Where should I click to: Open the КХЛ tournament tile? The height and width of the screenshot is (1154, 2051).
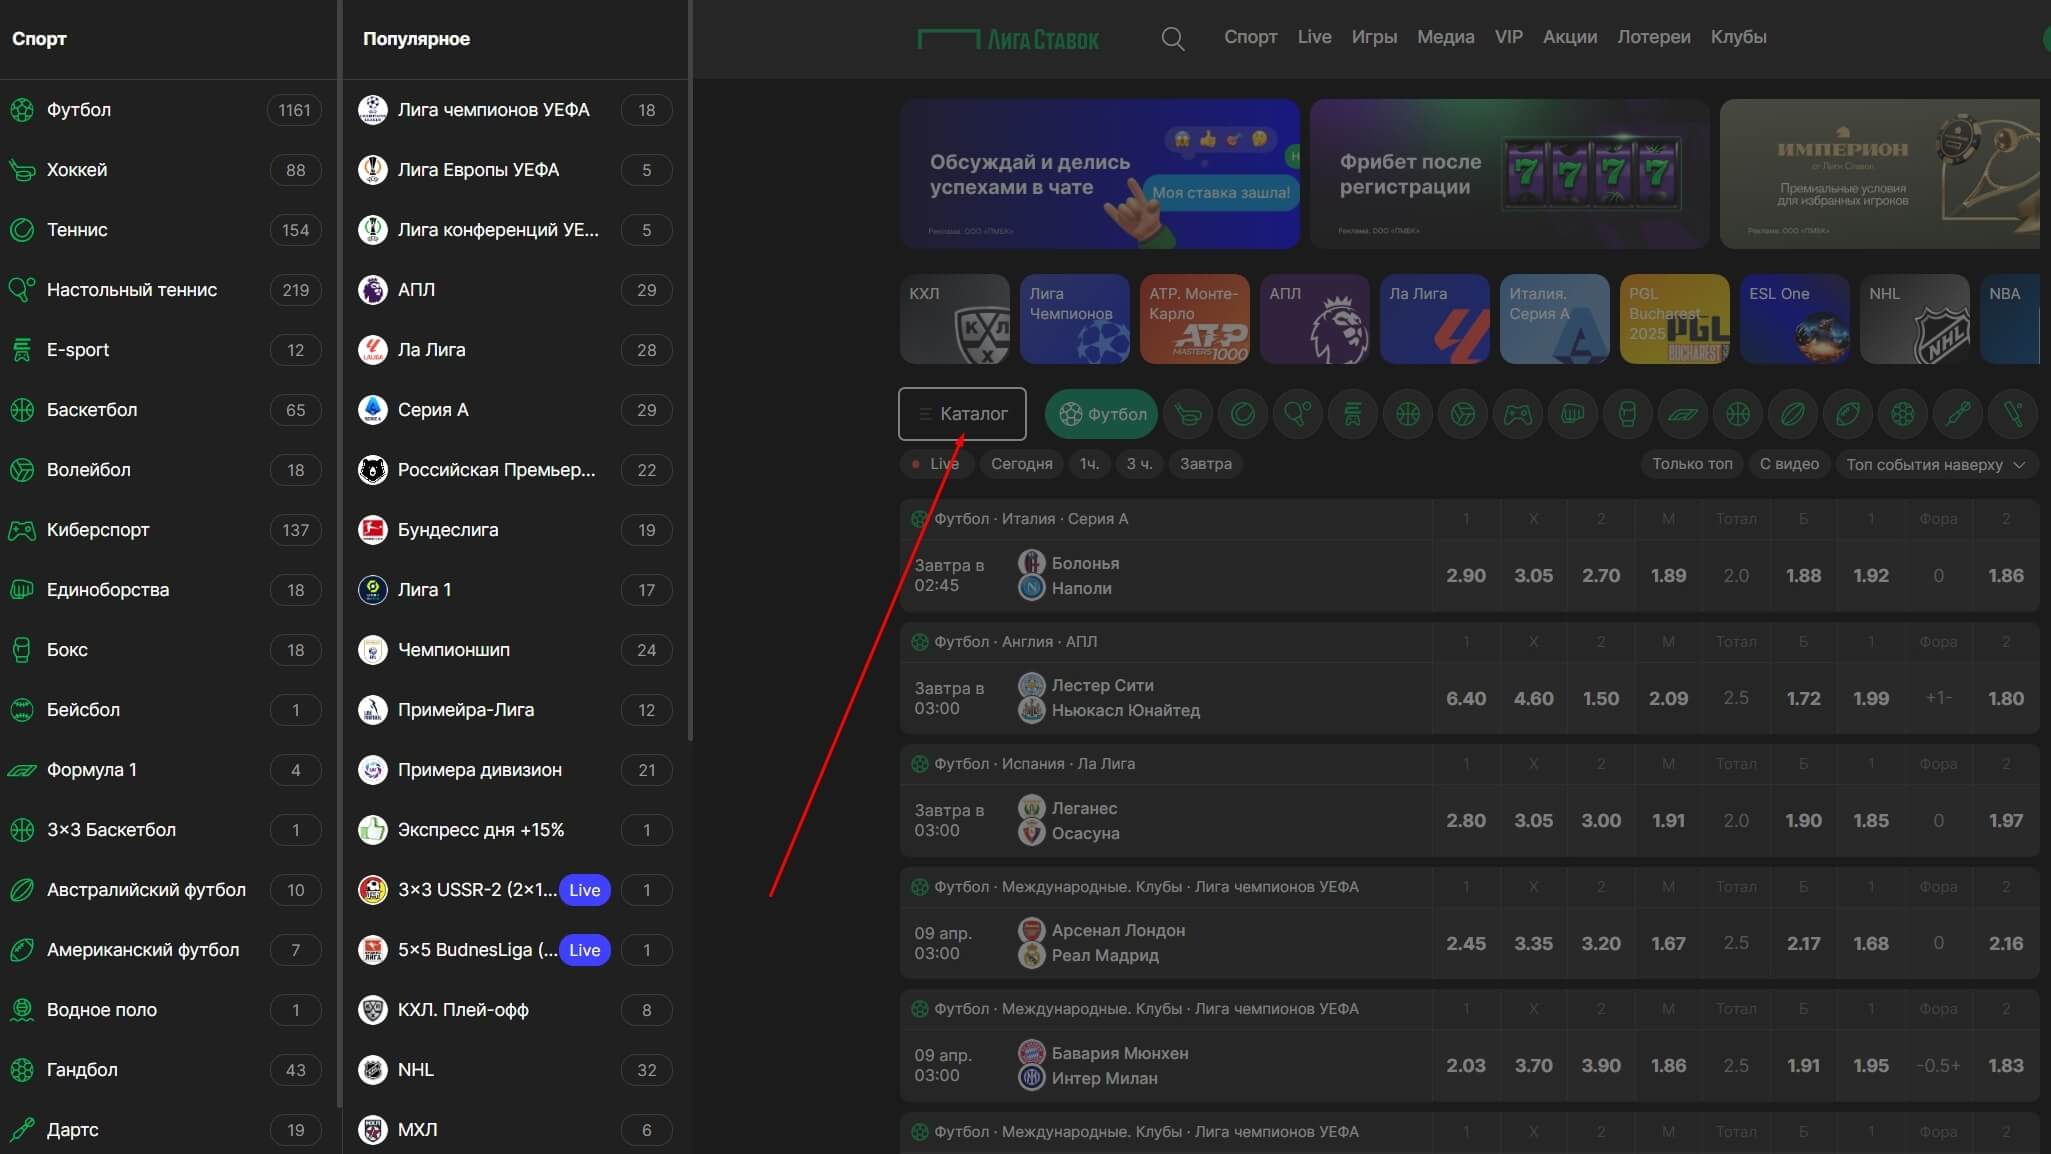954,319
